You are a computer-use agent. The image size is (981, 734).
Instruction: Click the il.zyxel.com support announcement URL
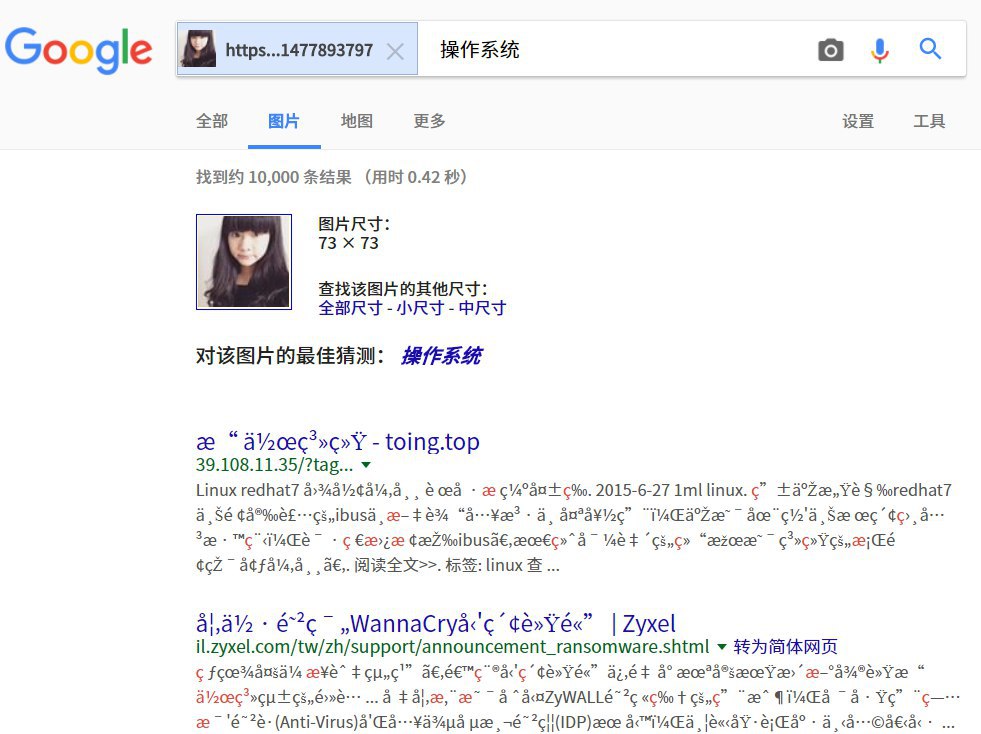452,646
